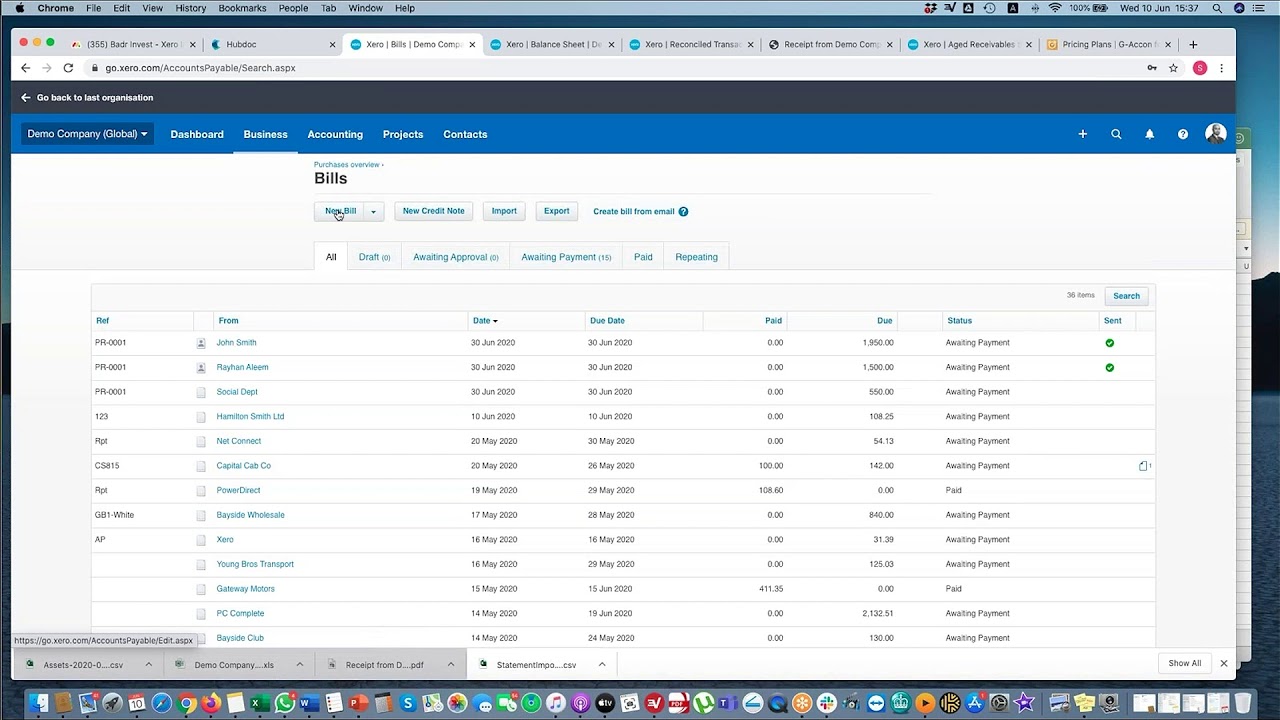Click the Import button
The image size is (1280, 720).
(504, 211)
